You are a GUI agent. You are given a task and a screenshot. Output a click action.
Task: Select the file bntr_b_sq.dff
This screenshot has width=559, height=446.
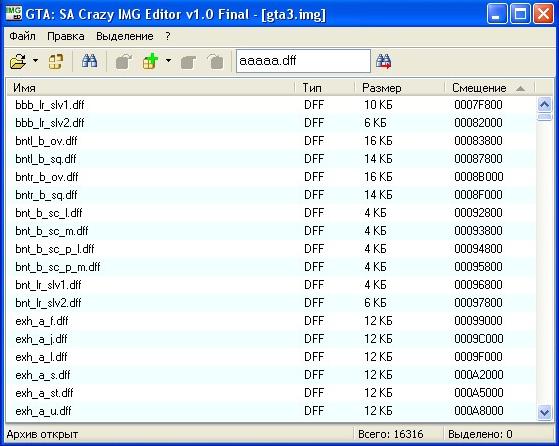pyautogui.click(x=46, y=195)
